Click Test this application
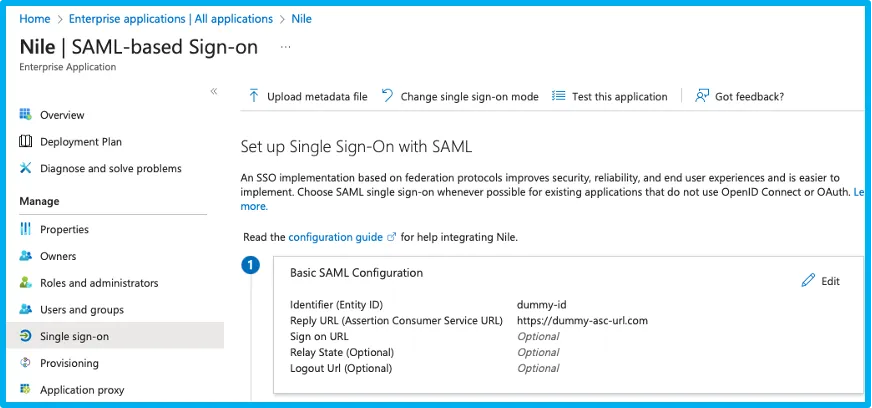The height and width of the screenshot is (408, 872). [x=610, y=96]
